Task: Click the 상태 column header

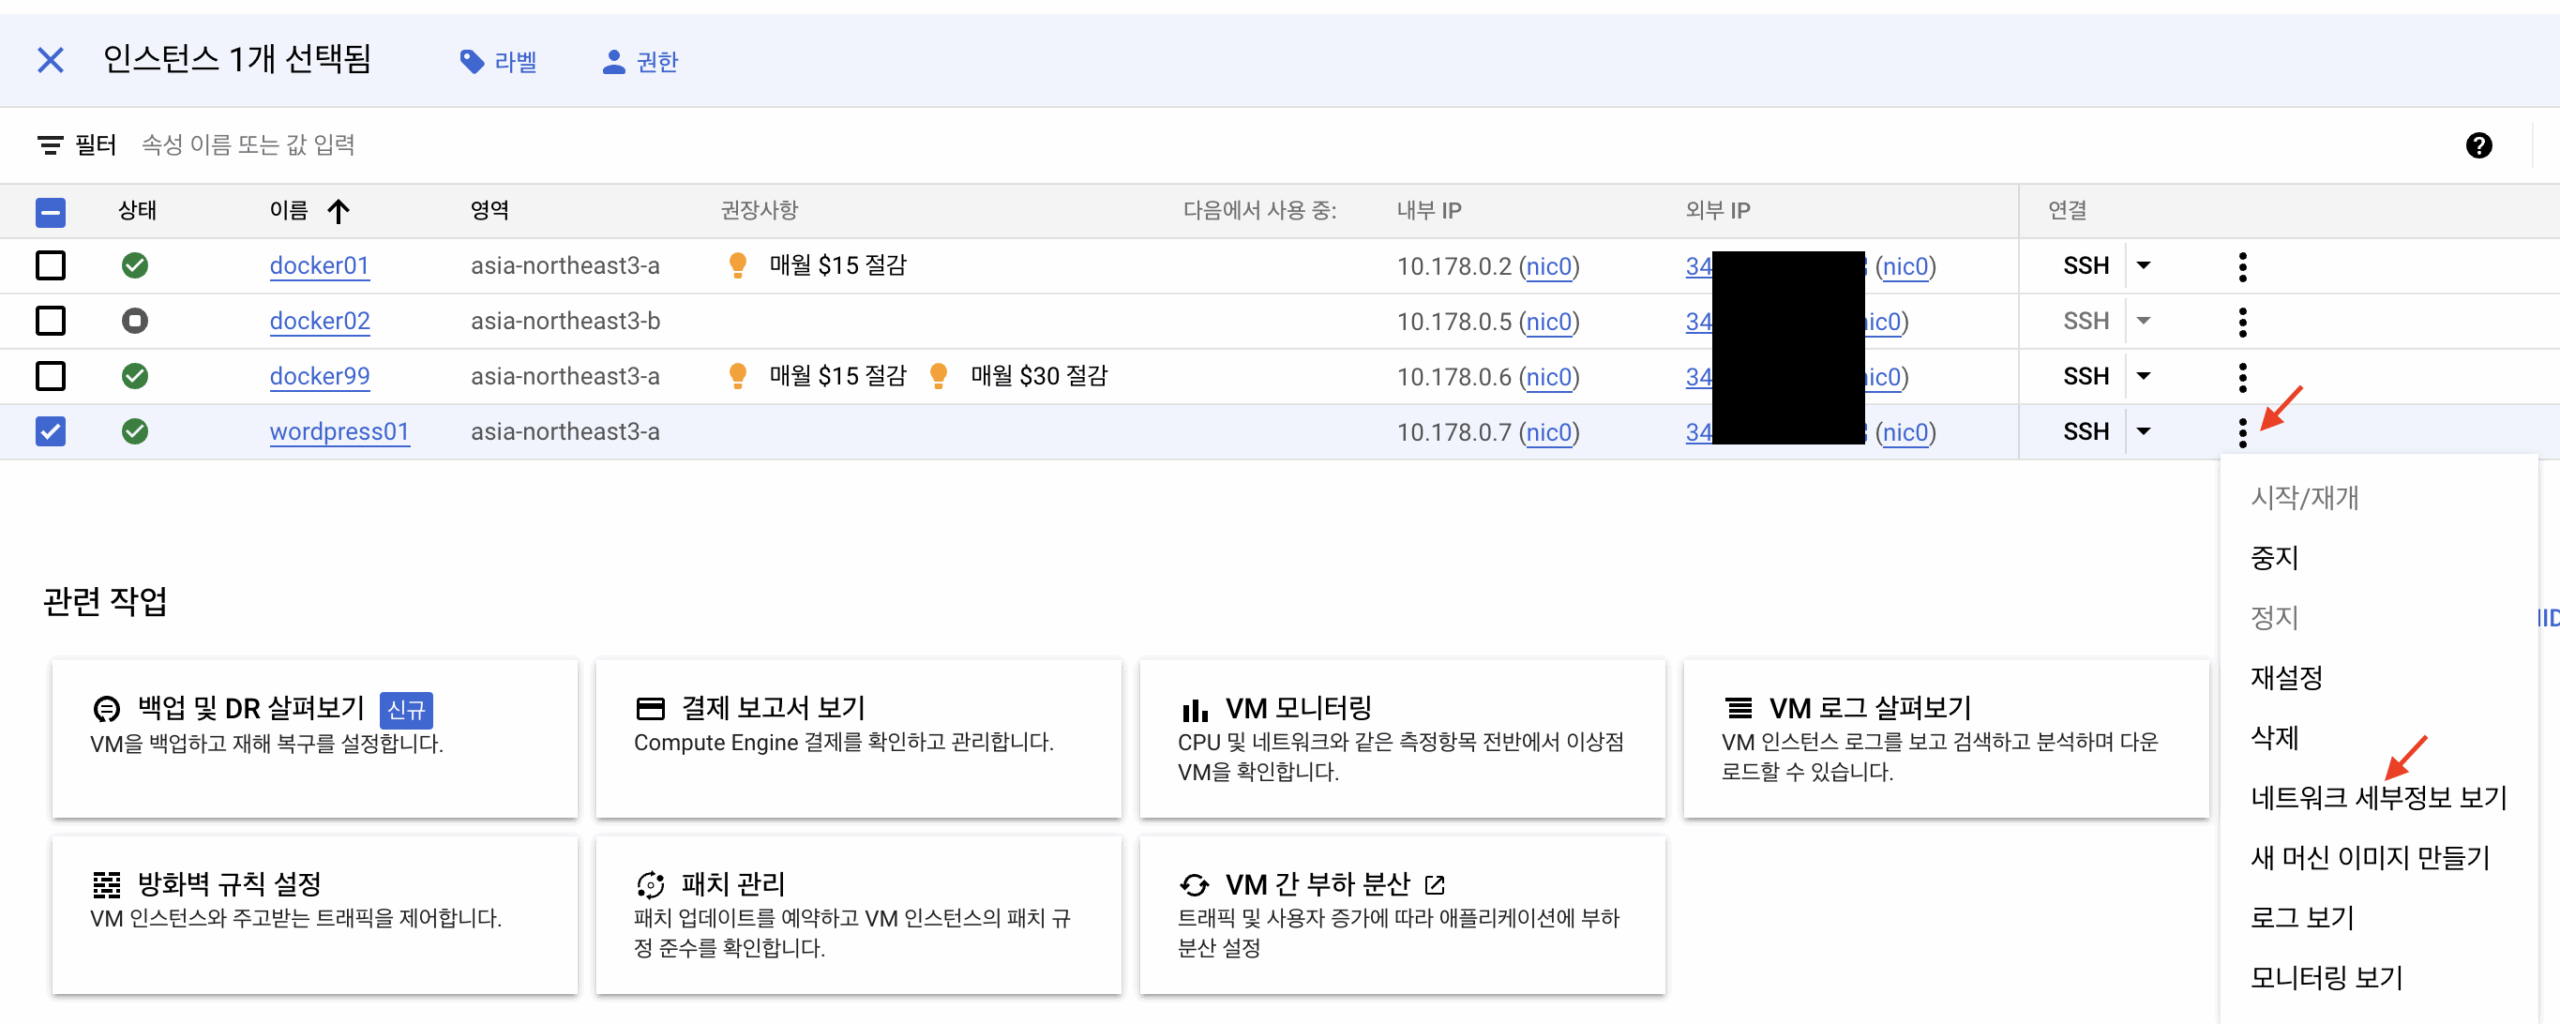Action: coord(137,211)
